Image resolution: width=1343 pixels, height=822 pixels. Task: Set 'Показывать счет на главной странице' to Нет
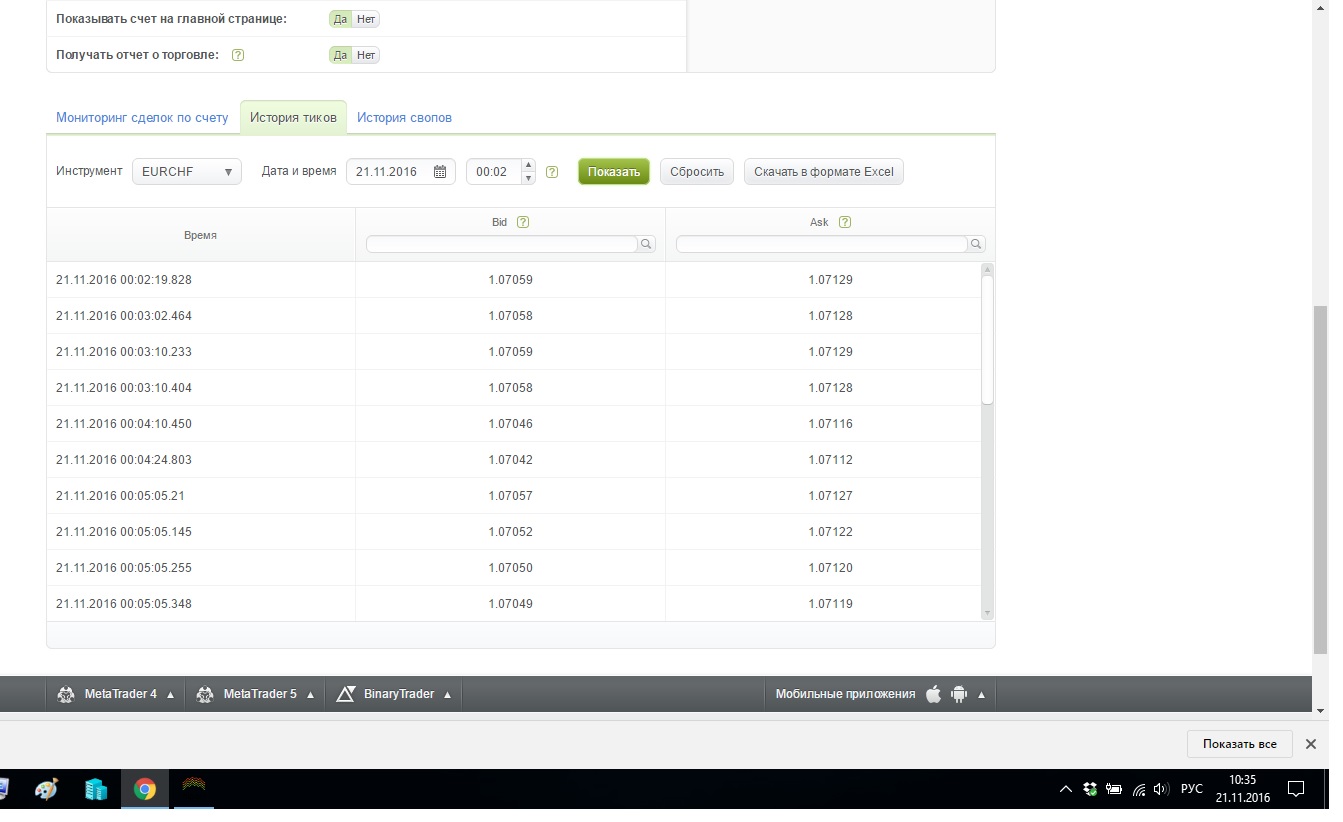point(366,19)
